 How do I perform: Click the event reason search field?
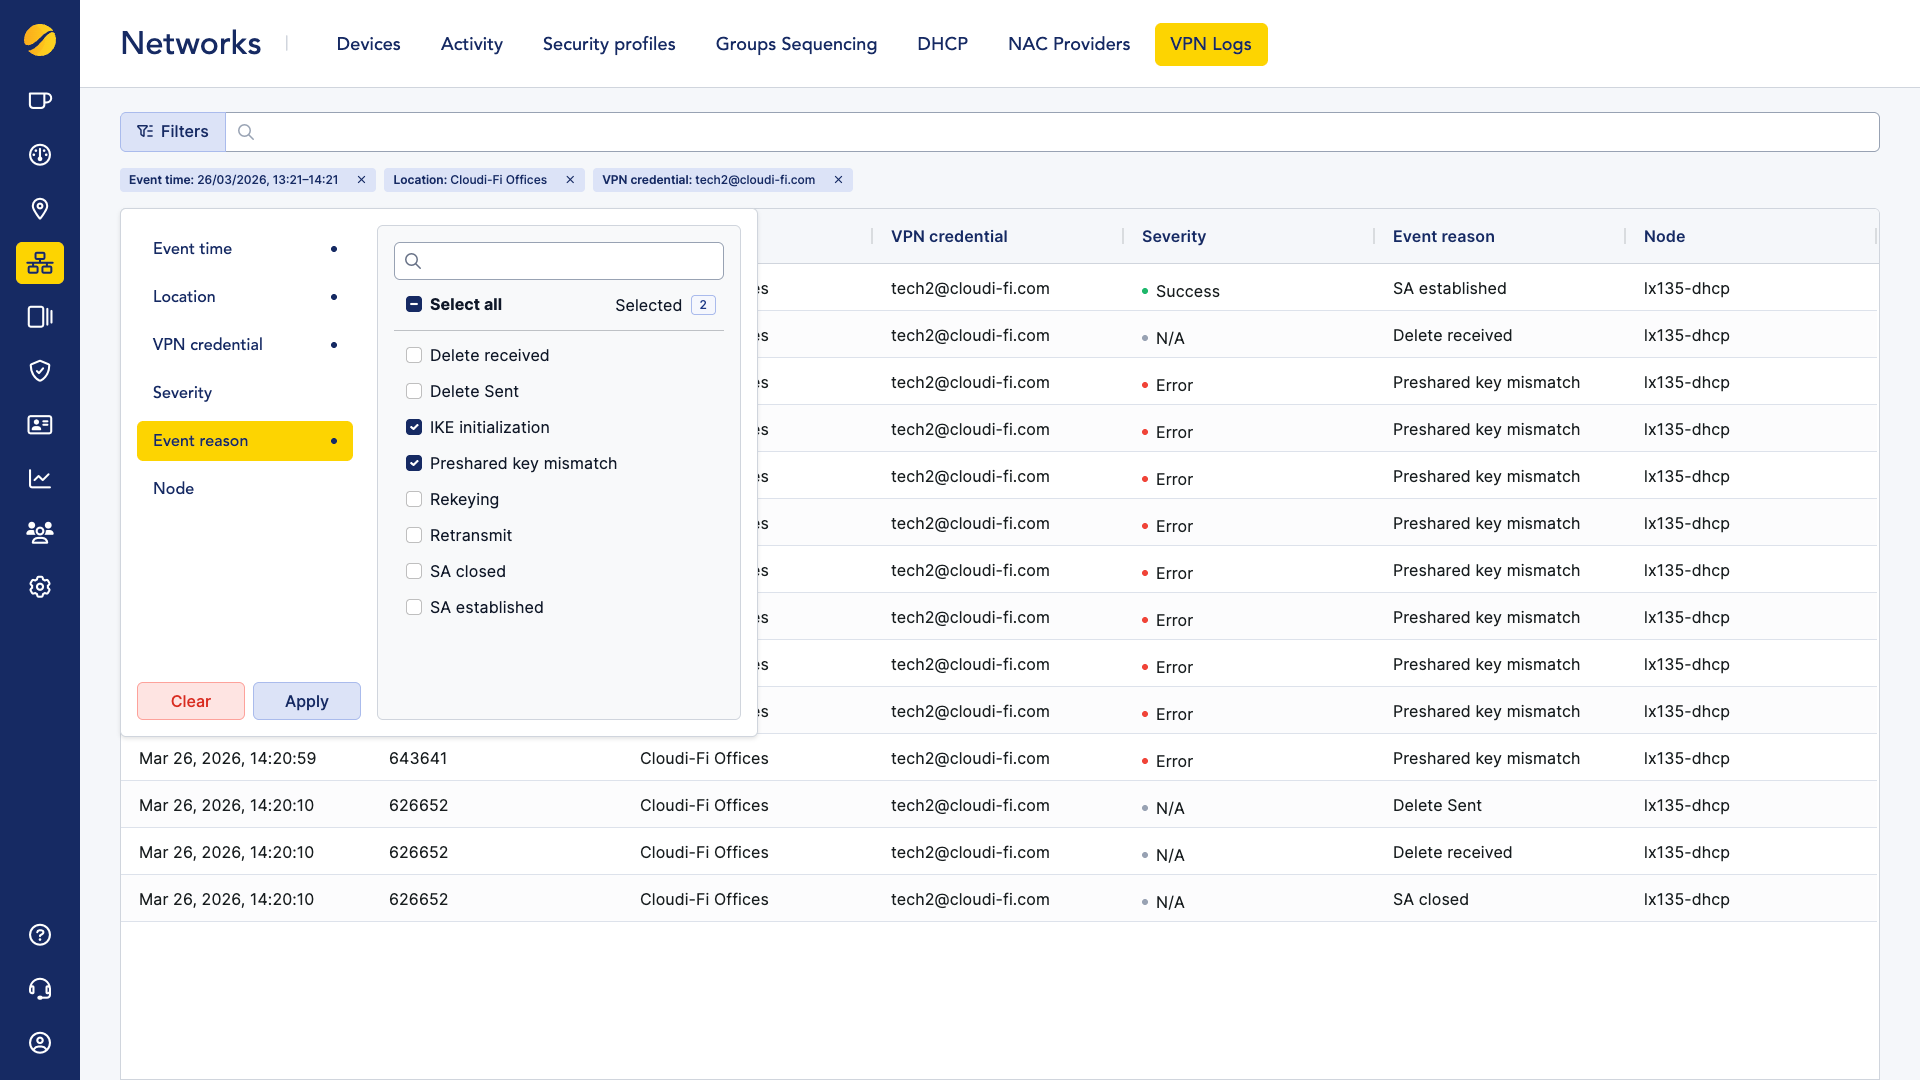[x=570, y=261]
